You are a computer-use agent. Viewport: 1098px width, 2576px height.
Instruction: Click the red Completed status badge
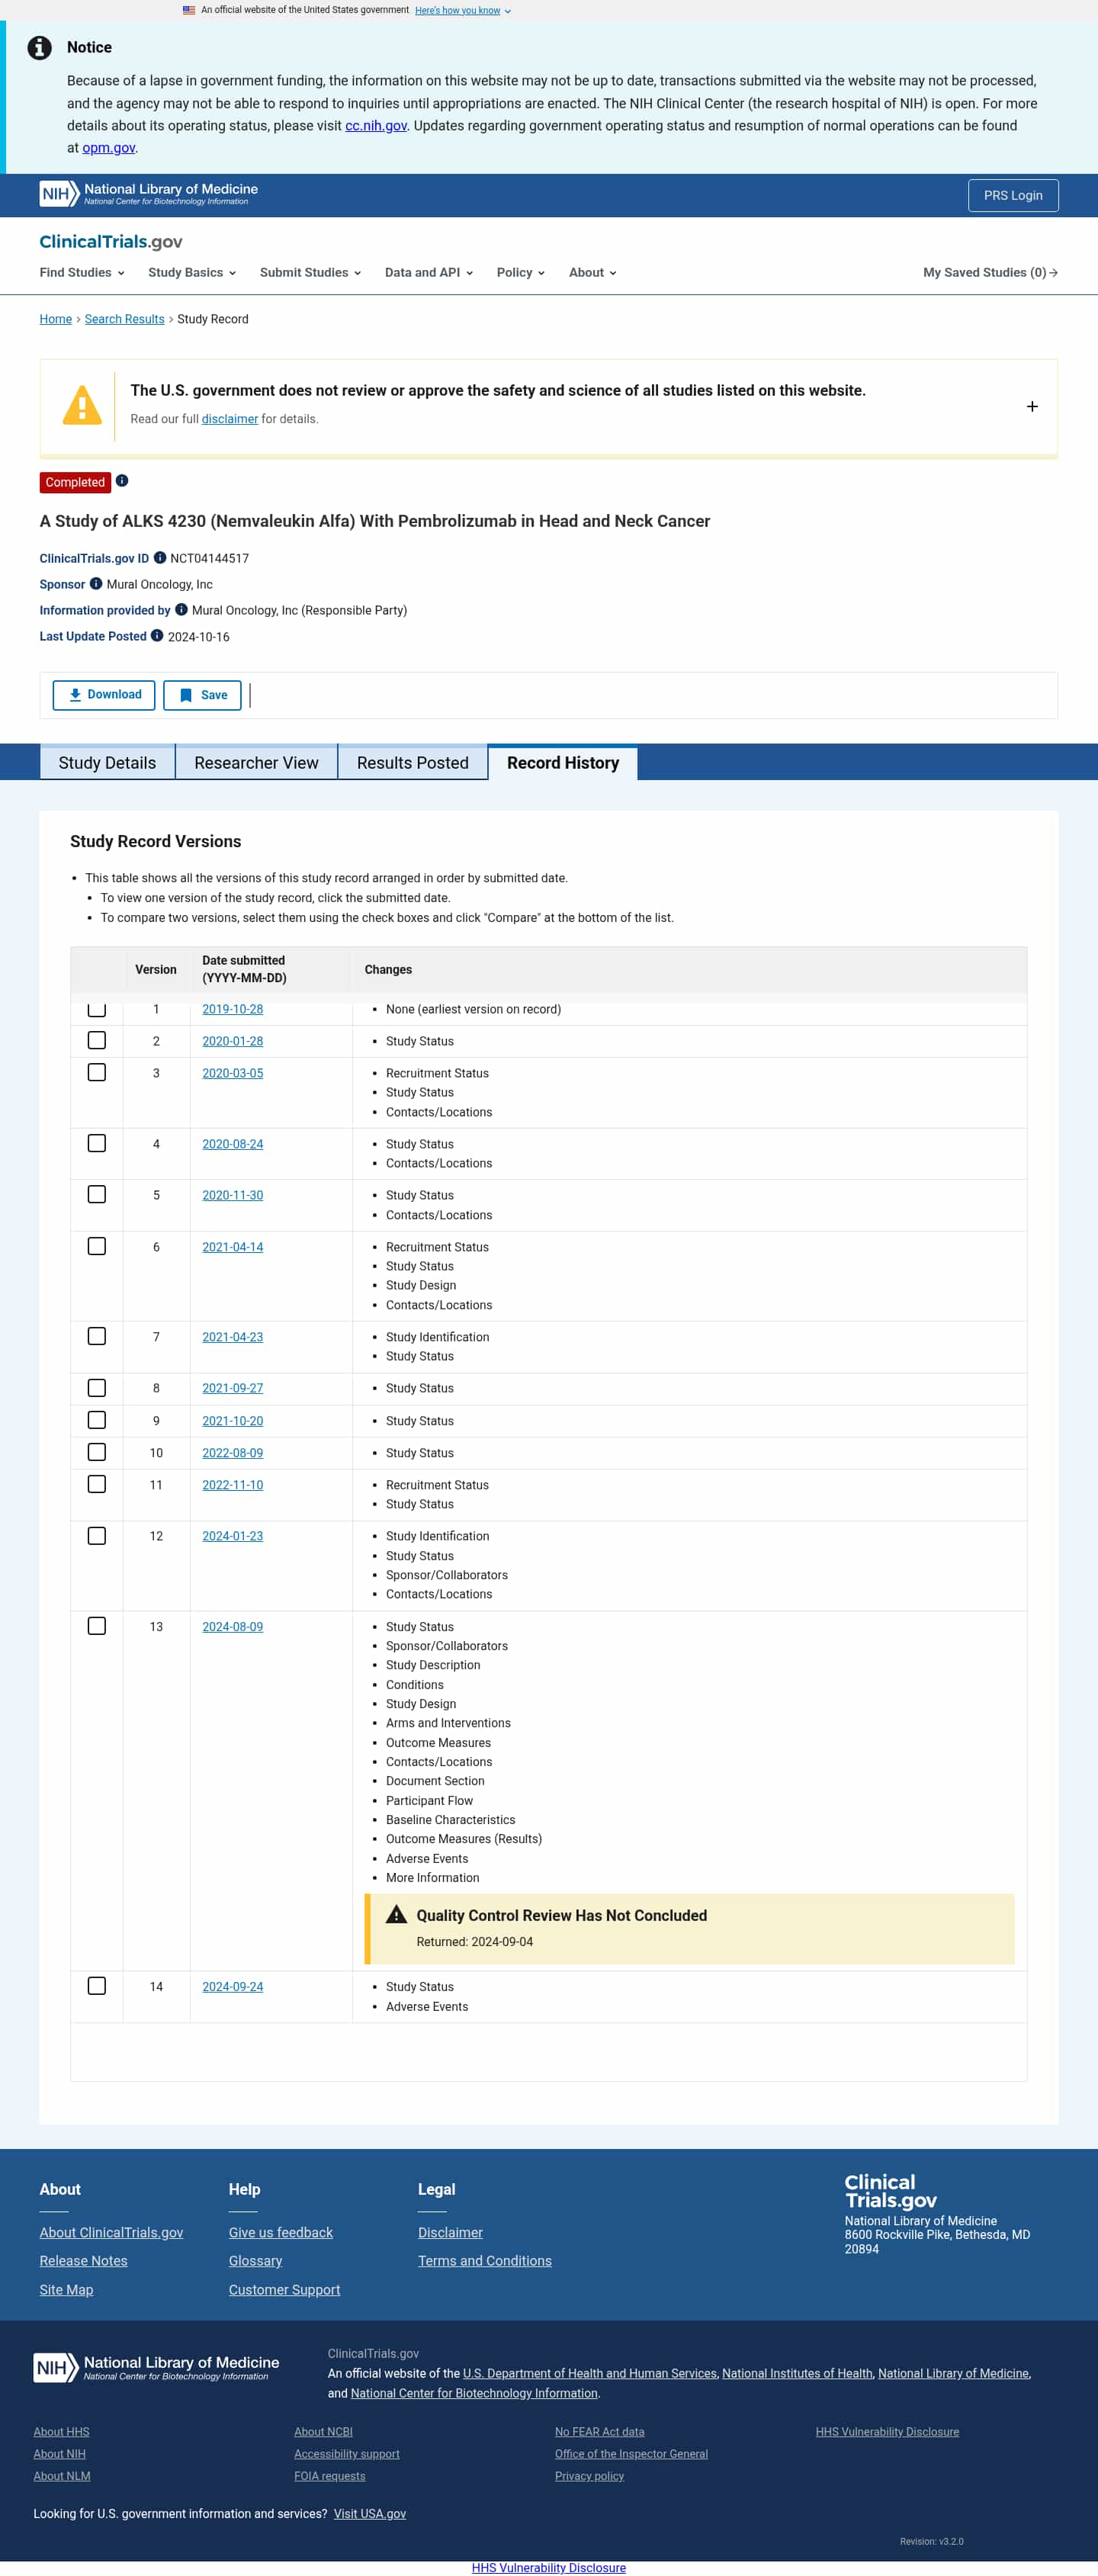pos(75,483)
